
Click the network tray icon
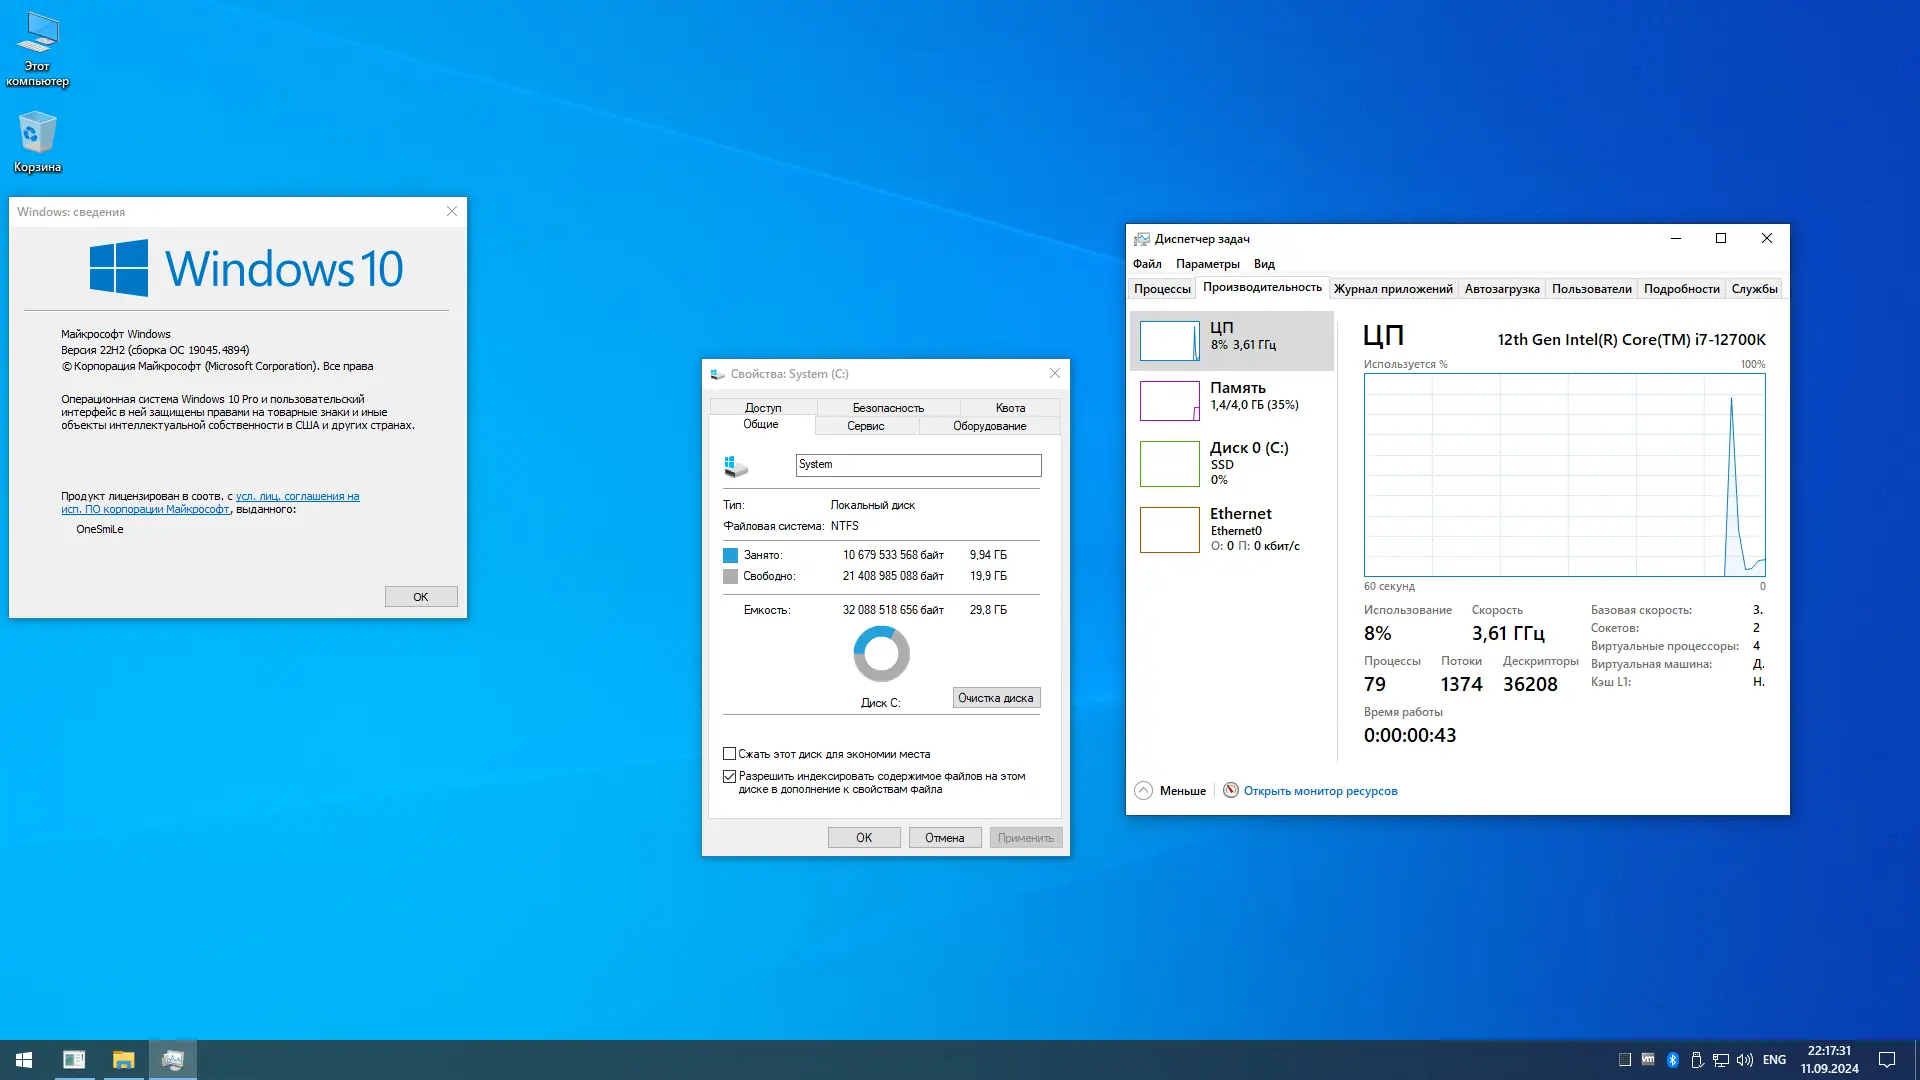tap(1721, 1060)
